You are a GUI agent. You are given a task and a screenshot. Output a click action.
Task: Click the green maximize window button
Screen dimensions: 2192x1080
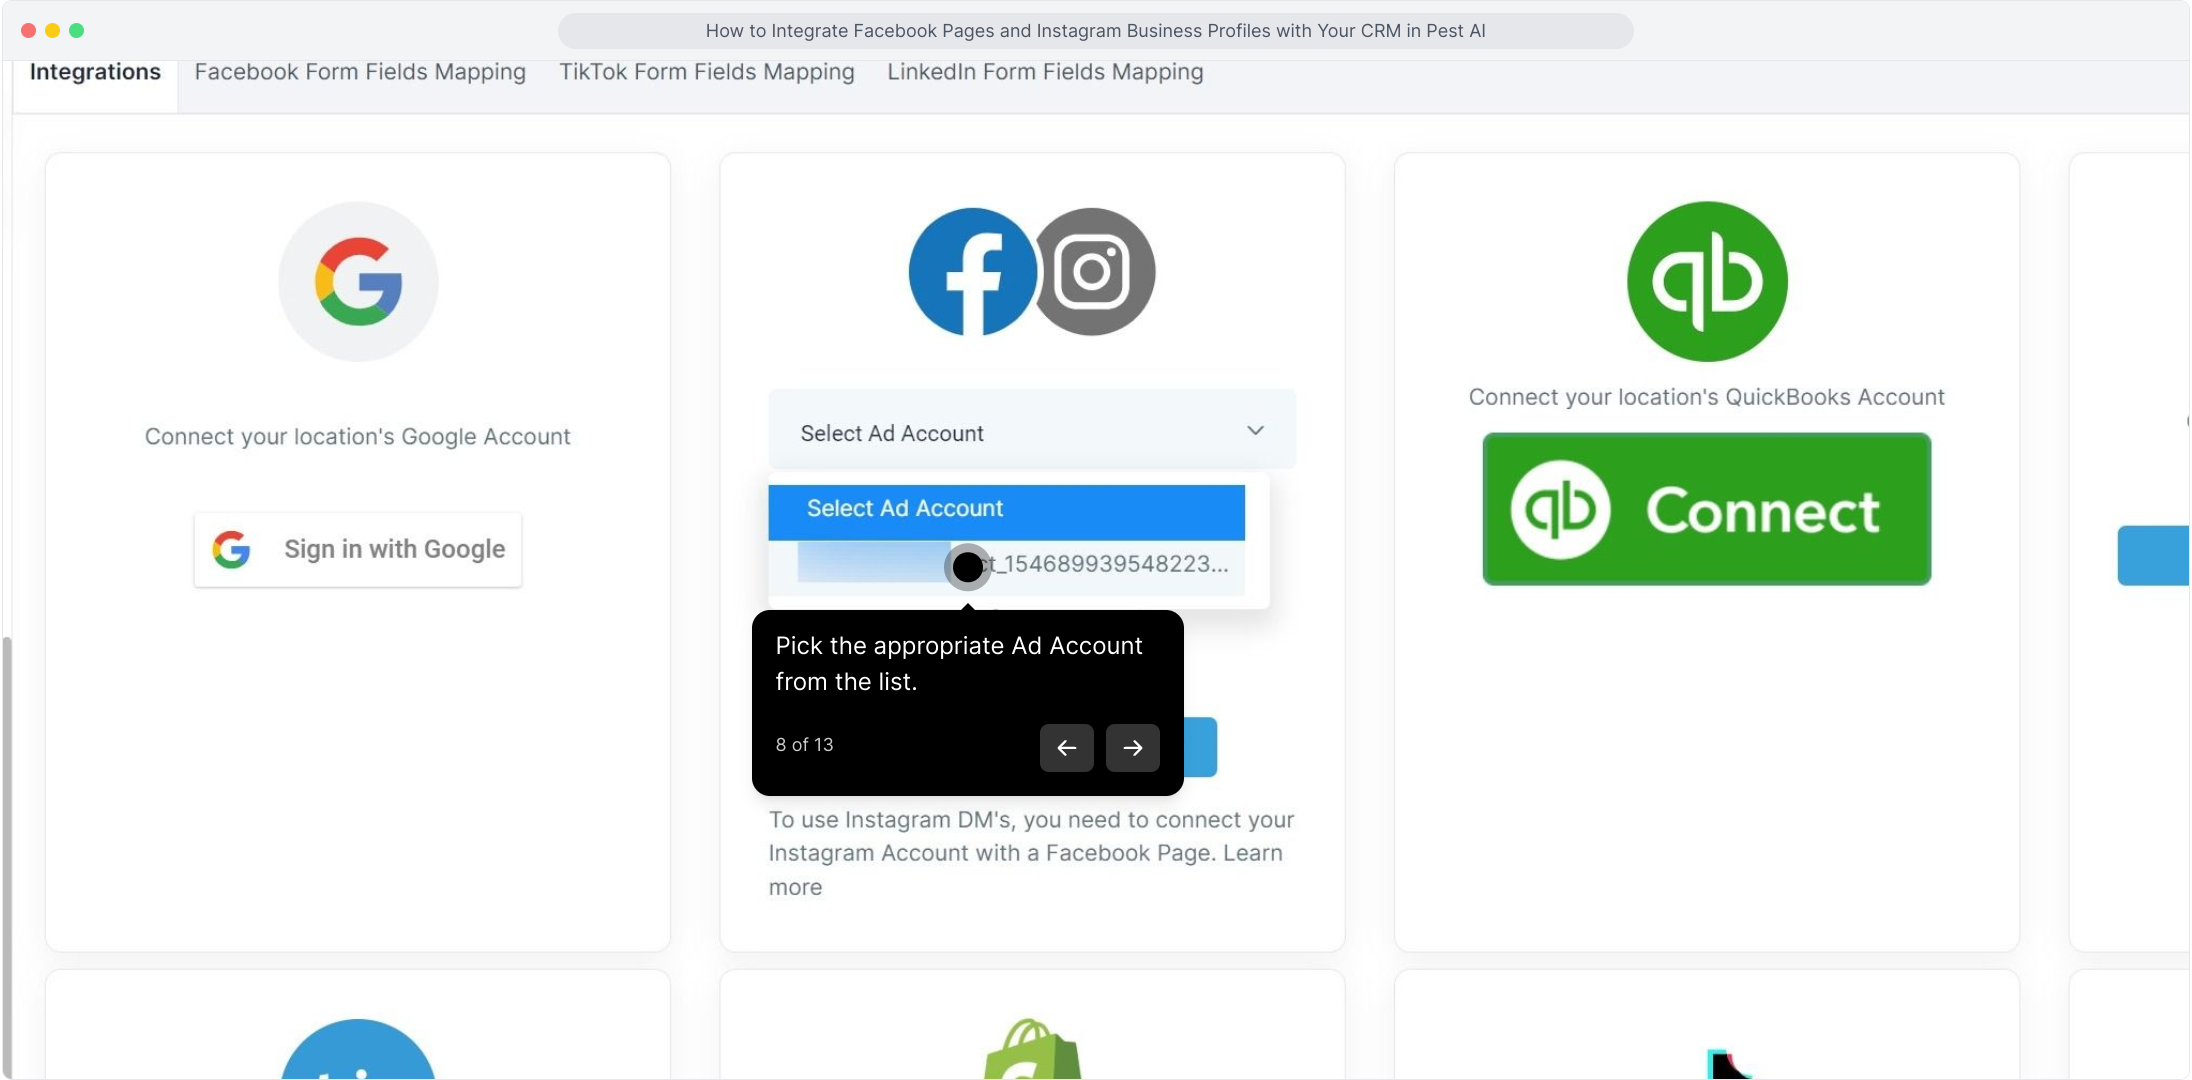(x=76, y=31)
